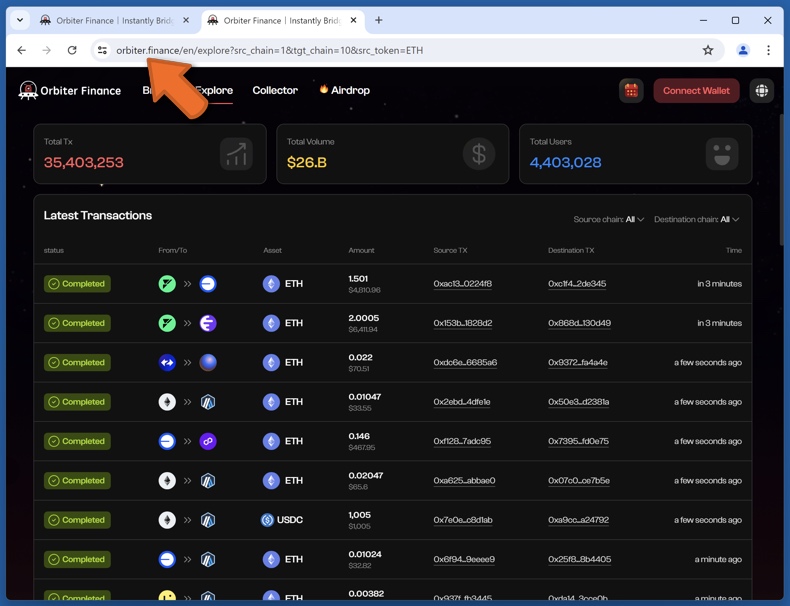Viewport: 790px width, 606px height.
Task: Open source TX 0x7e0e...c8d1ab
Action: 463,520
